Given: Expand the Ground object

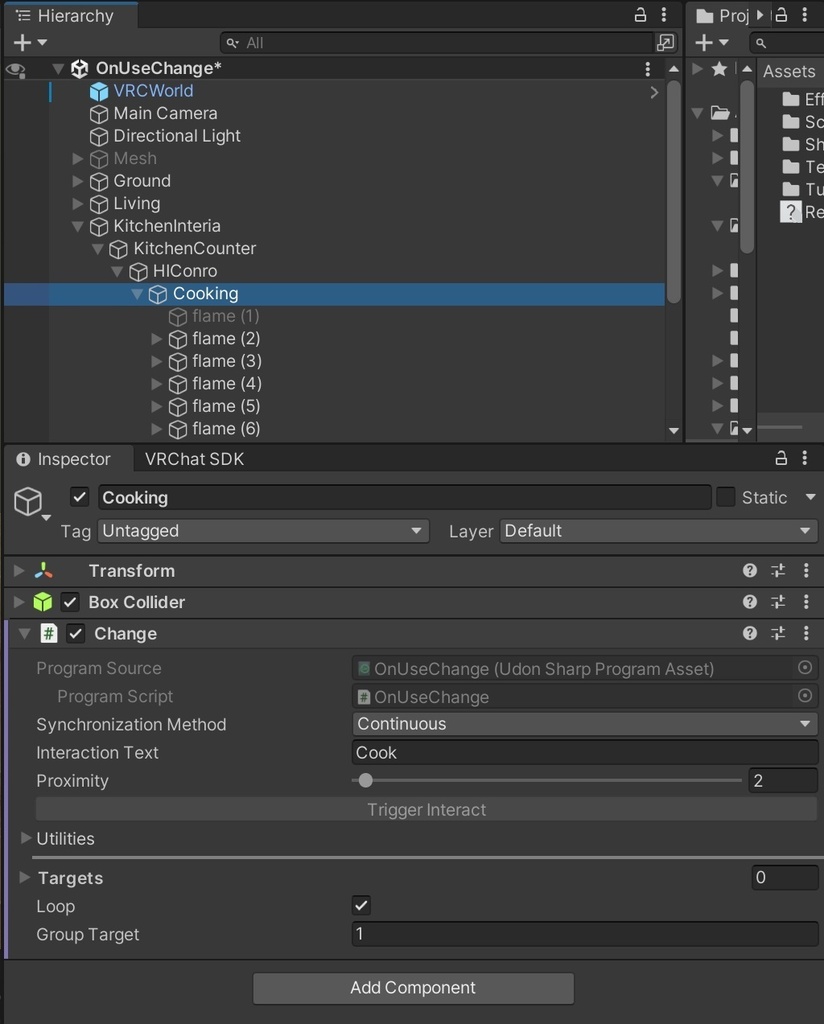Looking at the screenshot, I should (78, 181).
